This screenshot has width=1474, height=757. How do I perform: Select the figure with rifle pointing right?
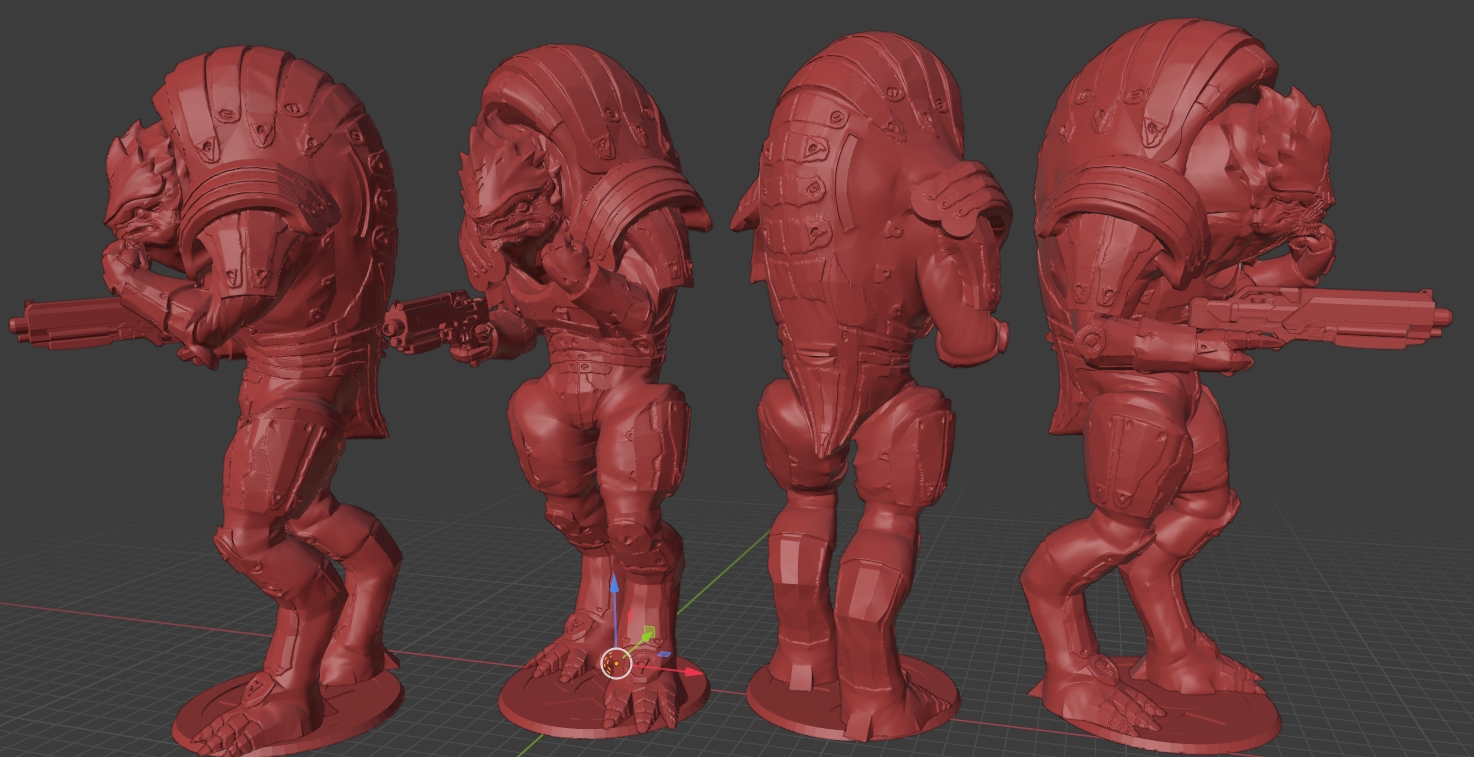(x=1235, y=384)
